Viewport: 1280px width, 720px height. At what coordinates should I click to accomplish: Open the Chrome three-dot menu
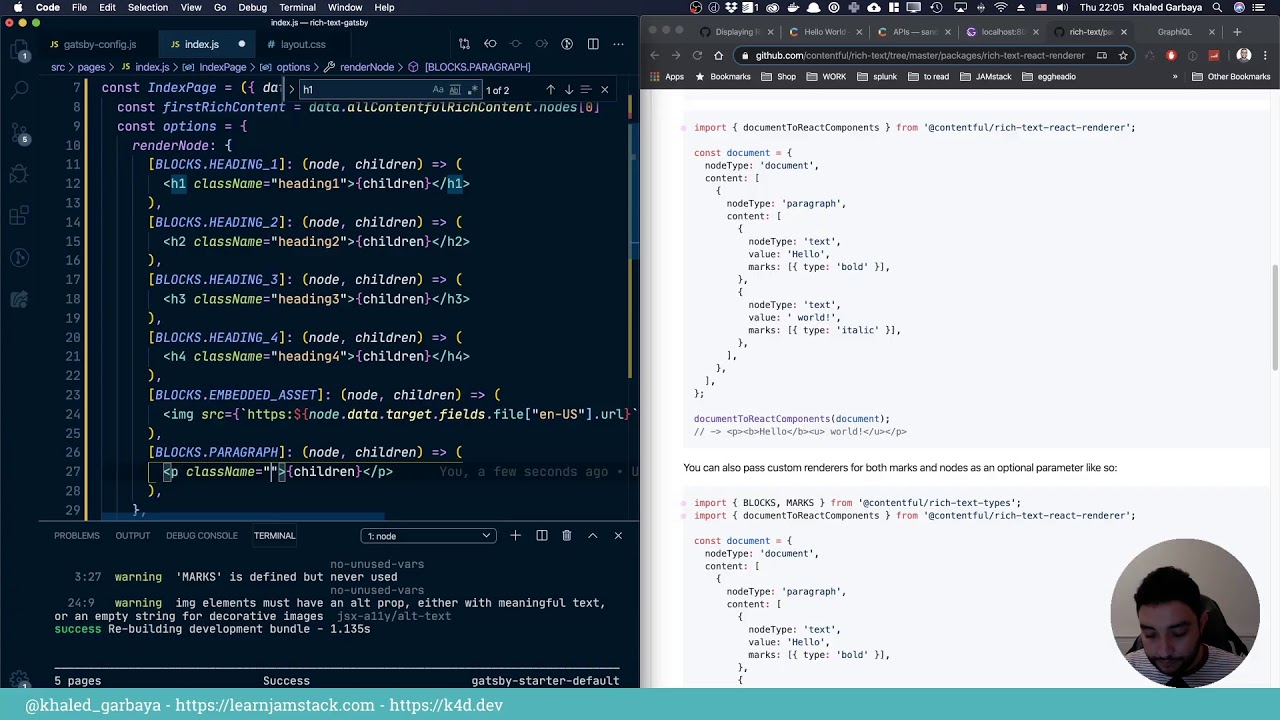click(1265, 56)
